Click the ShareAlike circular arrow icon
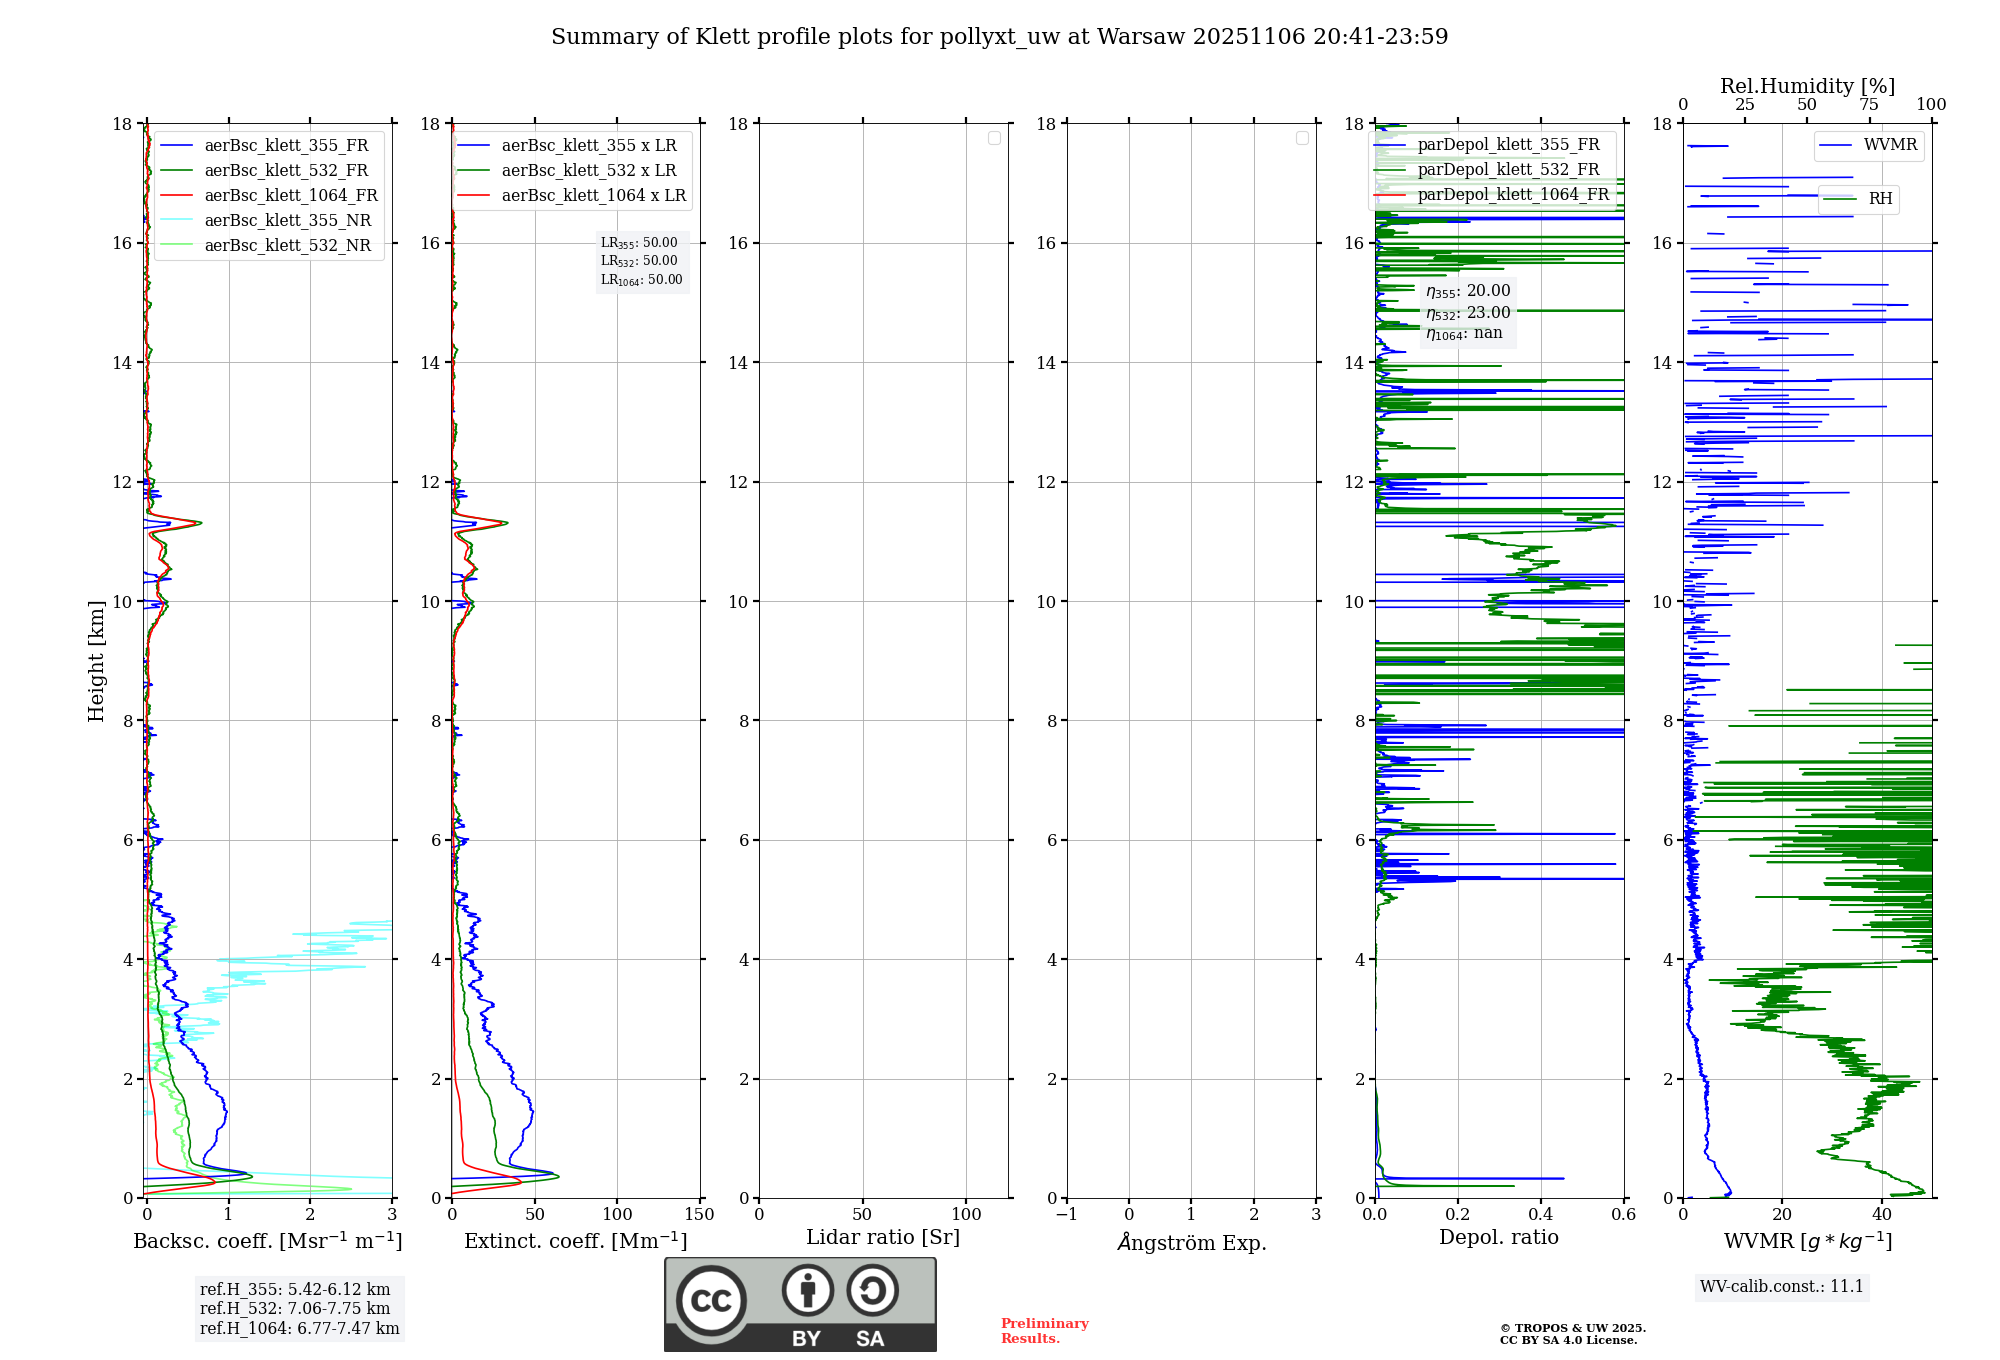Screen dimensions: 2000x1360 (x=872, y=1290)
